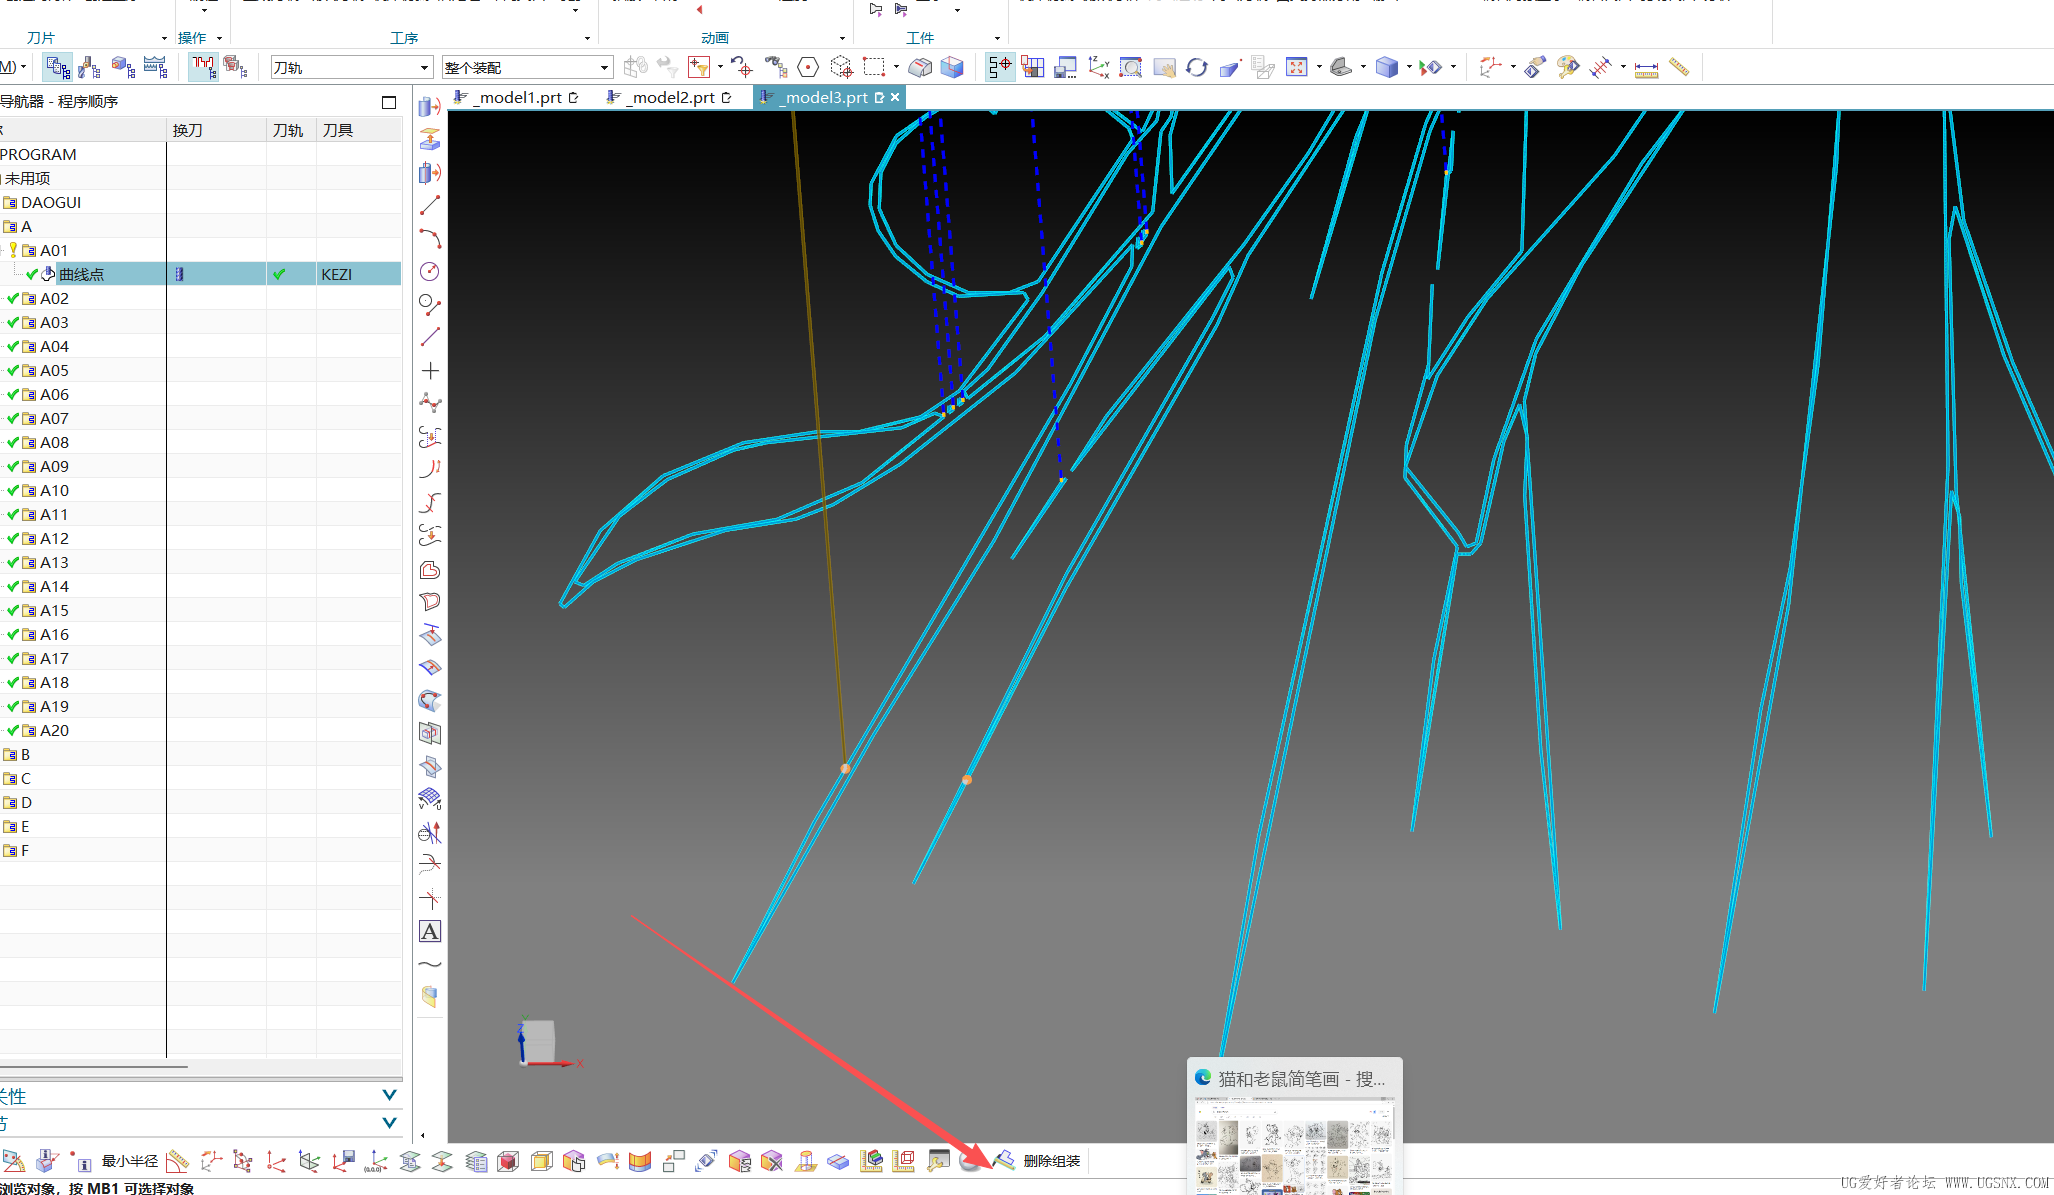
Task: Toggle the toolpath display icon
Action: (203, 67)
